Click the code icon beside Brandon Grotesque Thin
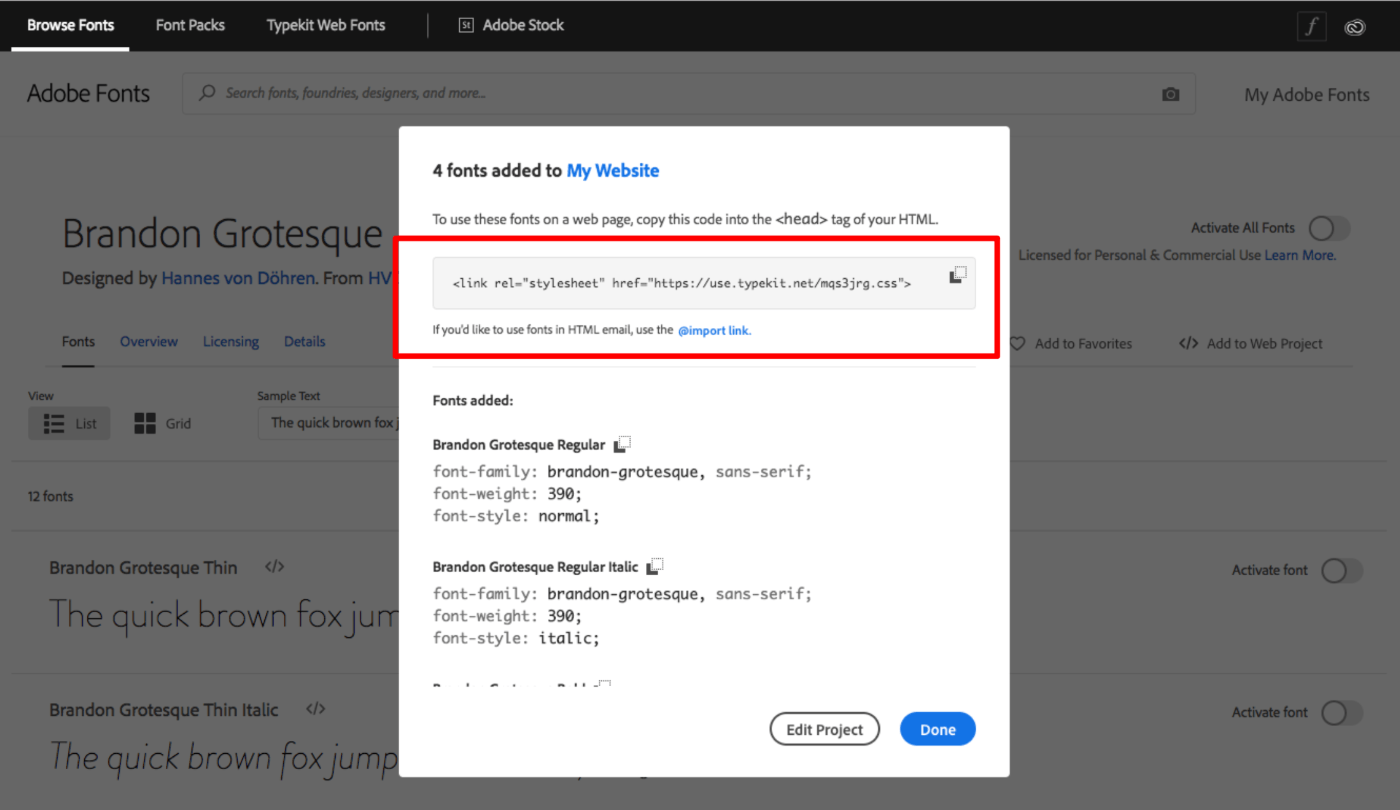Screen dimensions: 1400x810 point(274,566)
